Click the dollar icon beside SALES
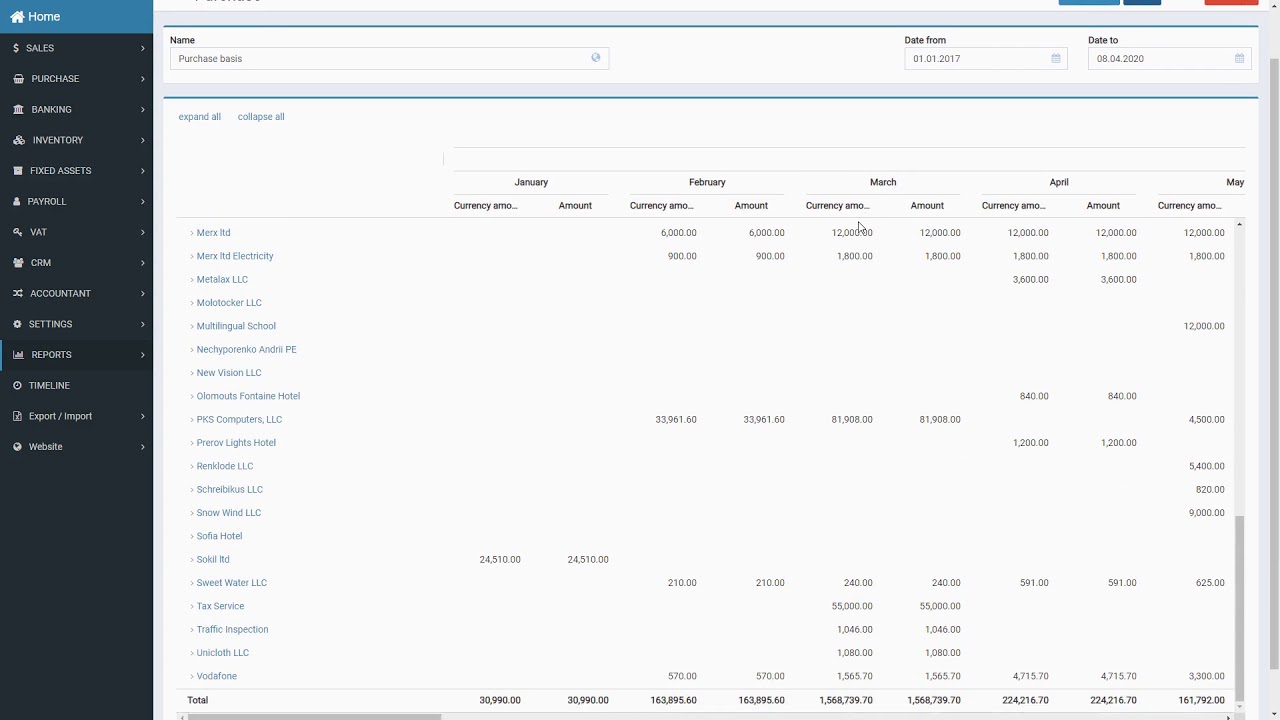 click(16, 48)
